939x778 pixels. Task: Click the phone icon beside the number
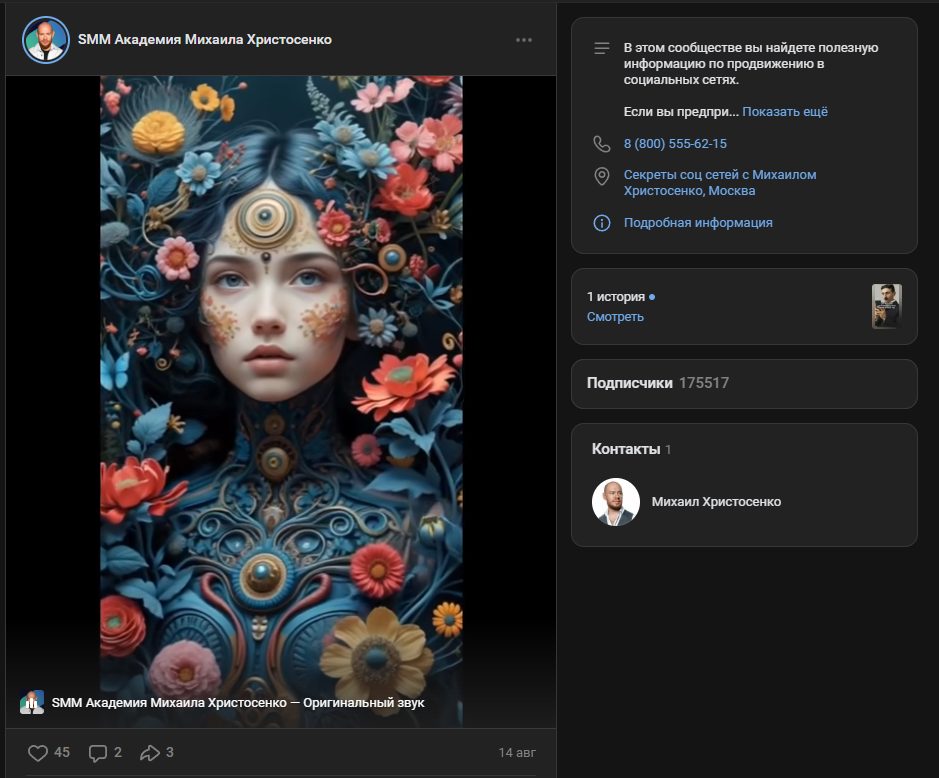coord(601,144)
